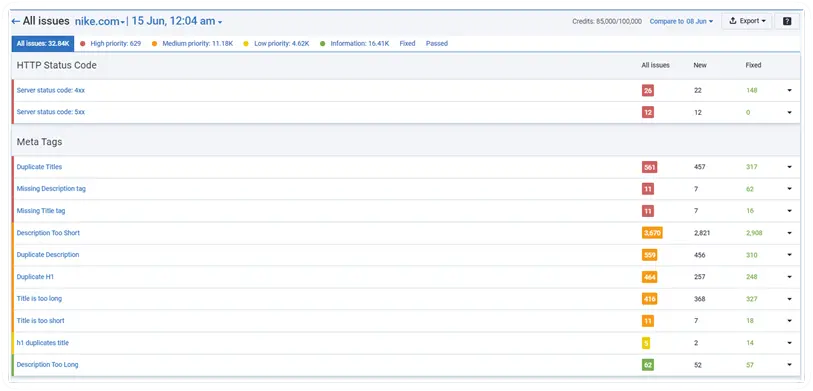Expand the Missing Description tag row arrow
Viewport: 813px width, 391px height.
(789, 189)
